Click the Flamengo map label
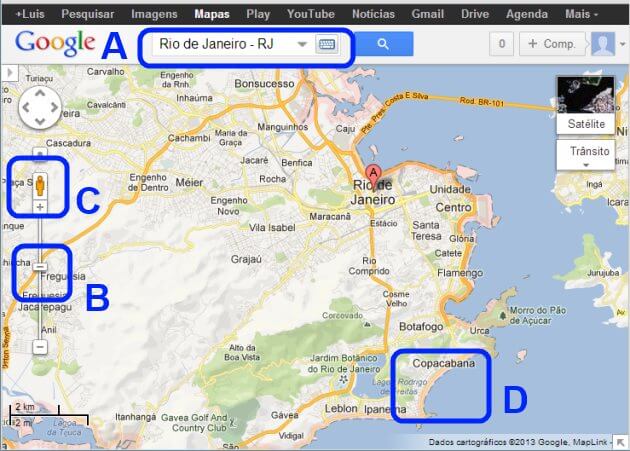The width and height of the screenshot is (630, 451). click(460, 273)
